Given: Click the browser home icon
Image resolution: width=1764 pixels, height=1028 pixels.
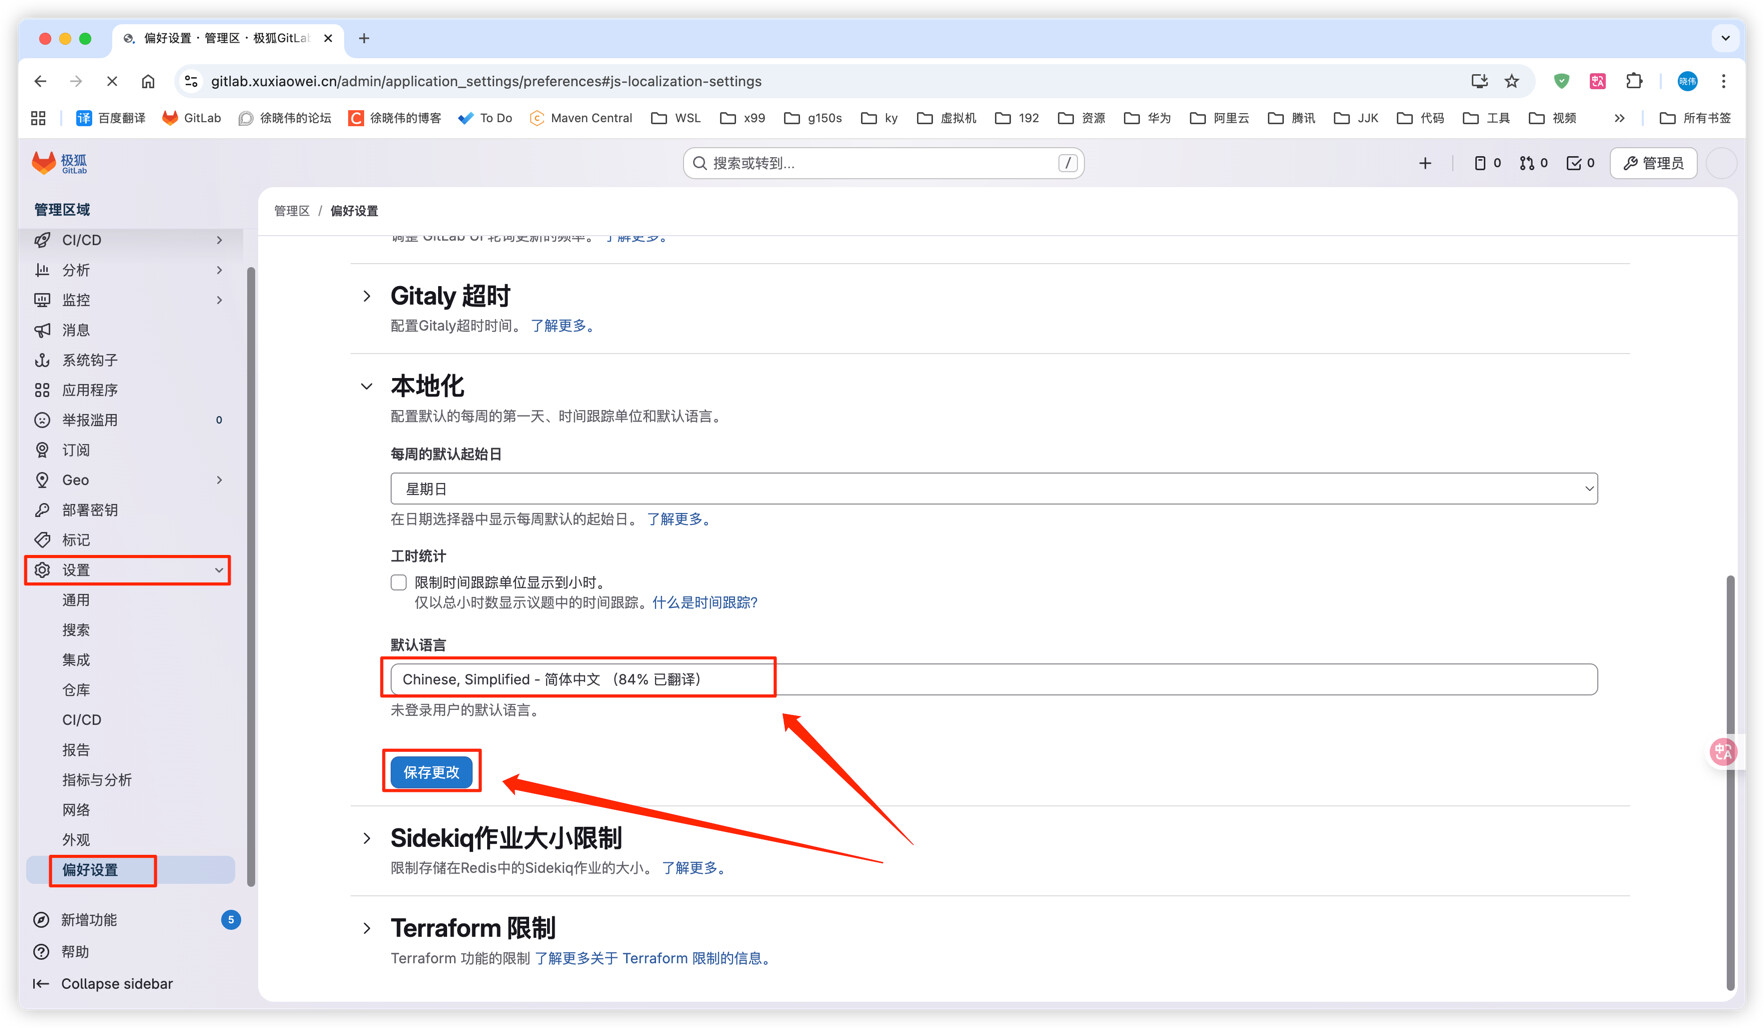Looking at the screenshot, I should (148, 81).
